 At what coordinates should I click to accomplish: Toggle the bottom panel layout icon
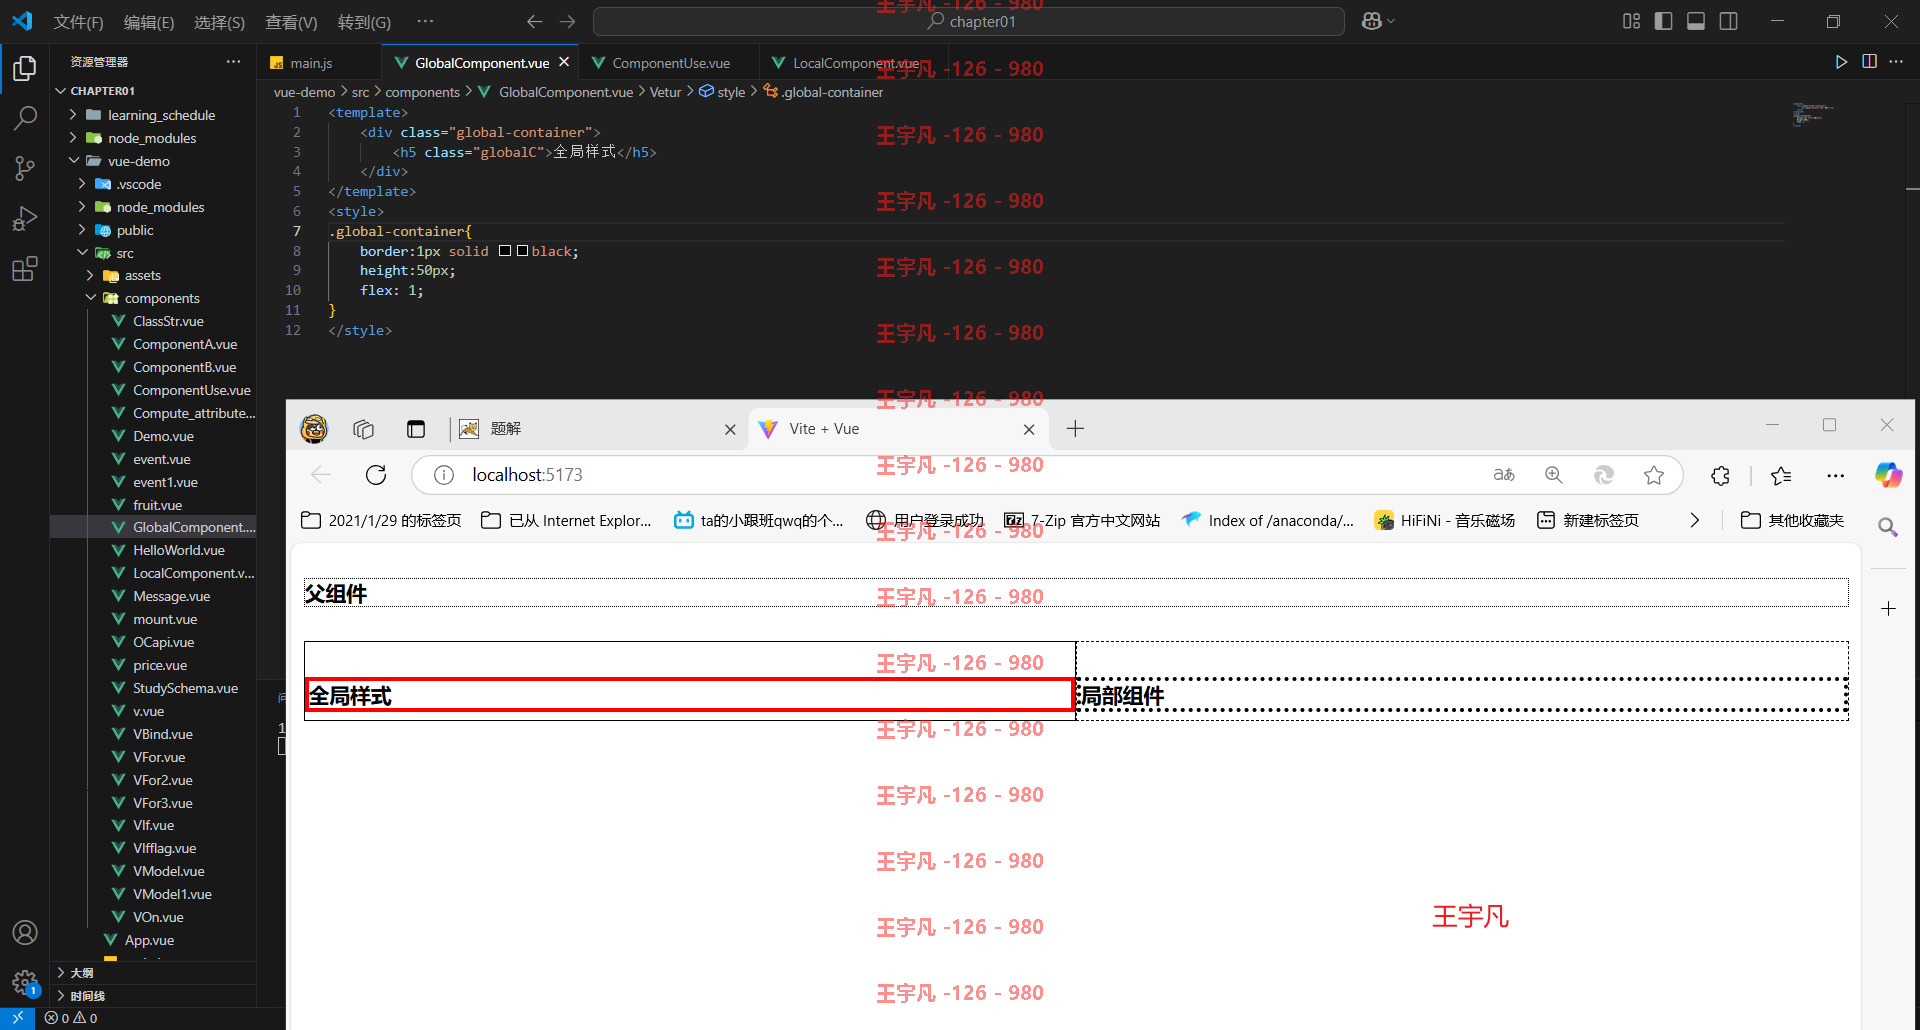(1696, 21)
